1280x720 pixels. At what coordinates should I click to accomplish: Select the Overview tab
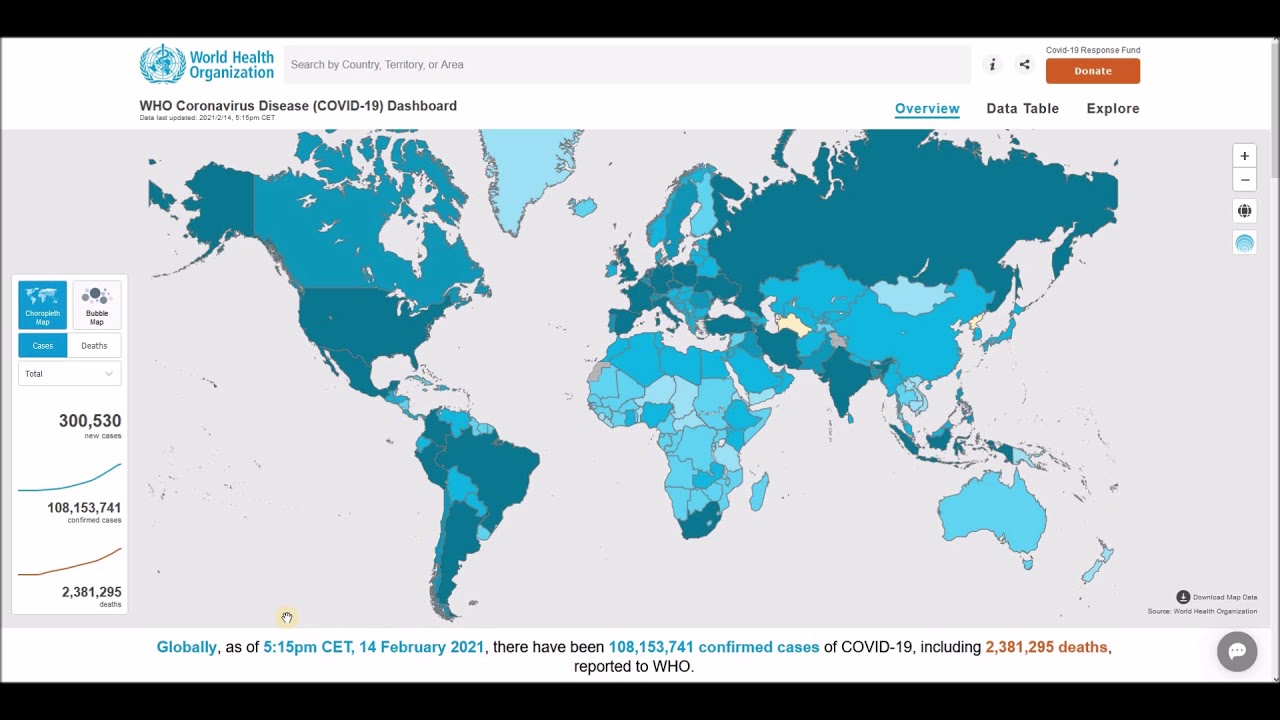(x=926, y=108)
